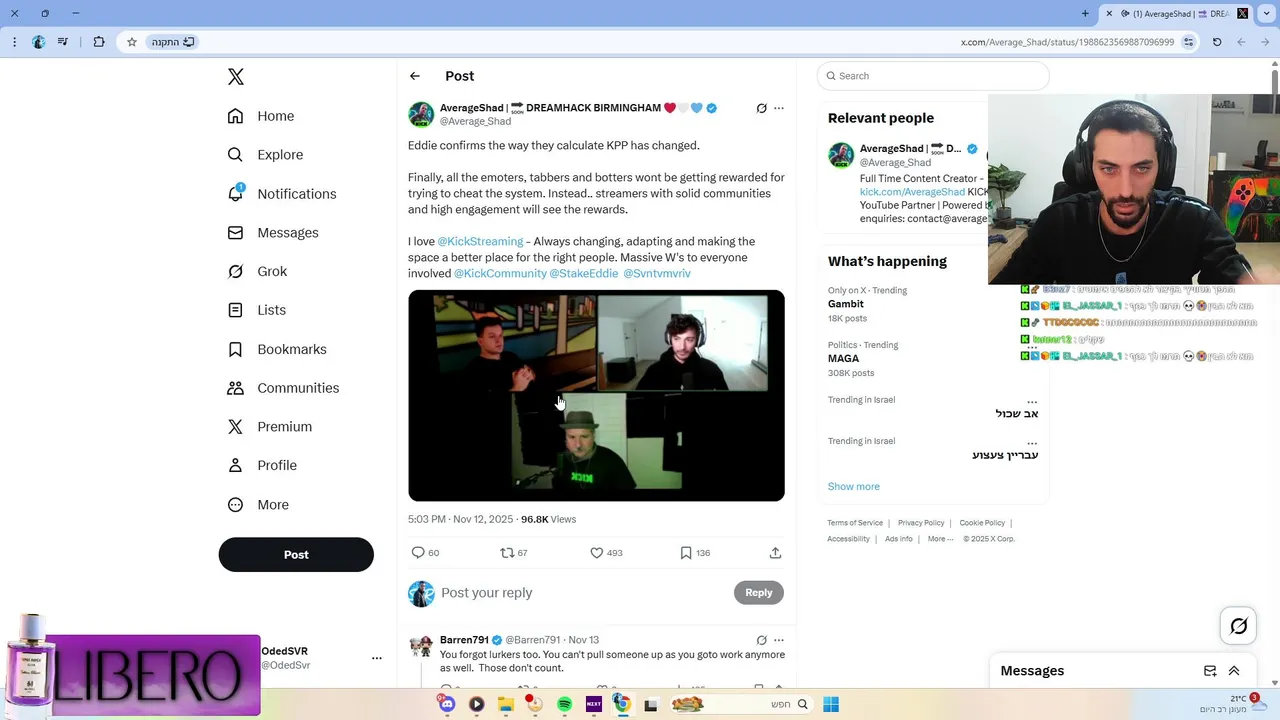Open a new browser tab

[1085, 14]
